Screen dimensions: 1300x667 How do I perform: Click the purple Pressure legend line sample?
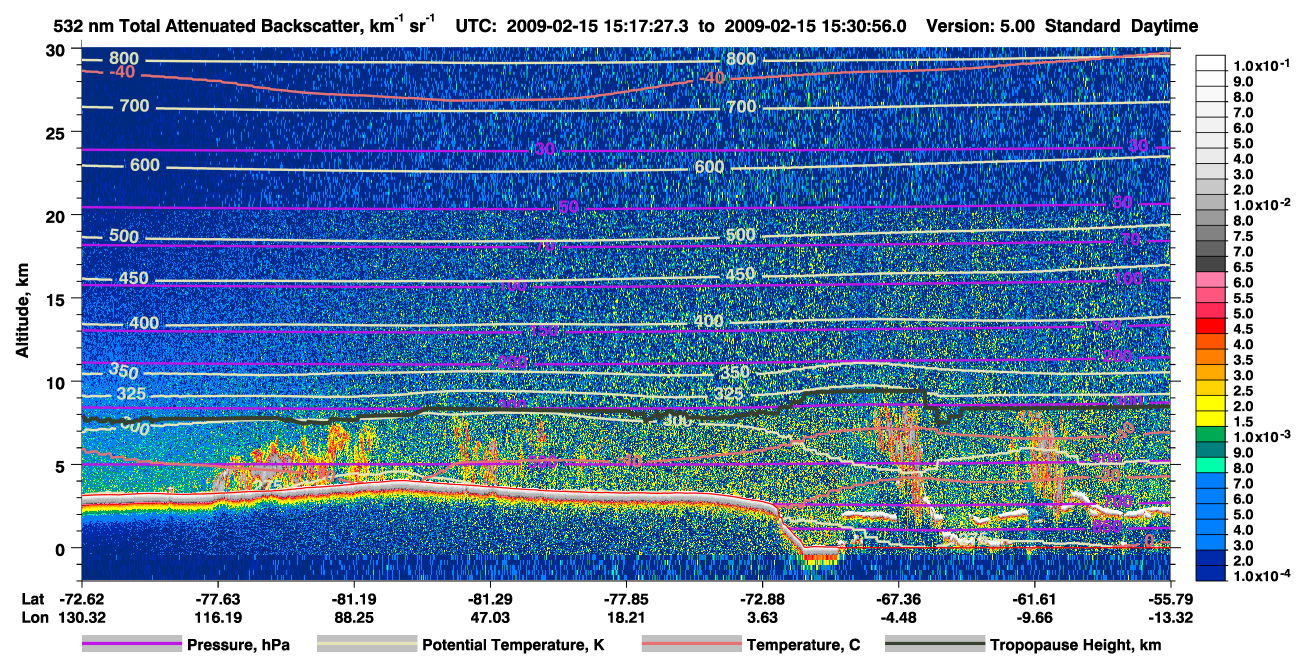click(x=132, y=645)
